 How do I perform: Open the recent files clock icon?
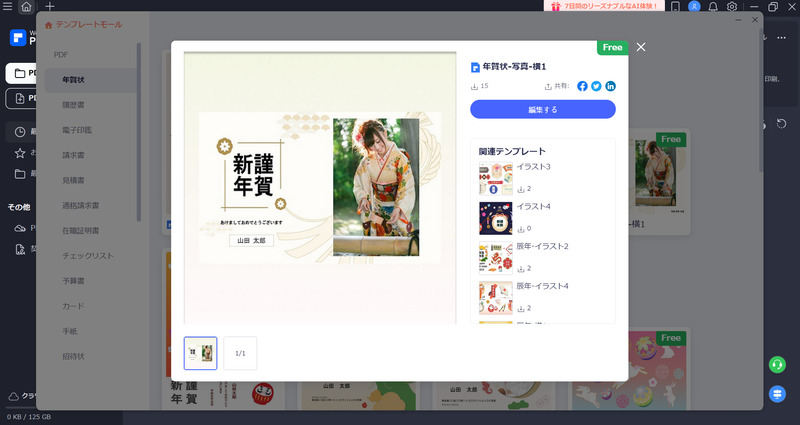(20, 132)
